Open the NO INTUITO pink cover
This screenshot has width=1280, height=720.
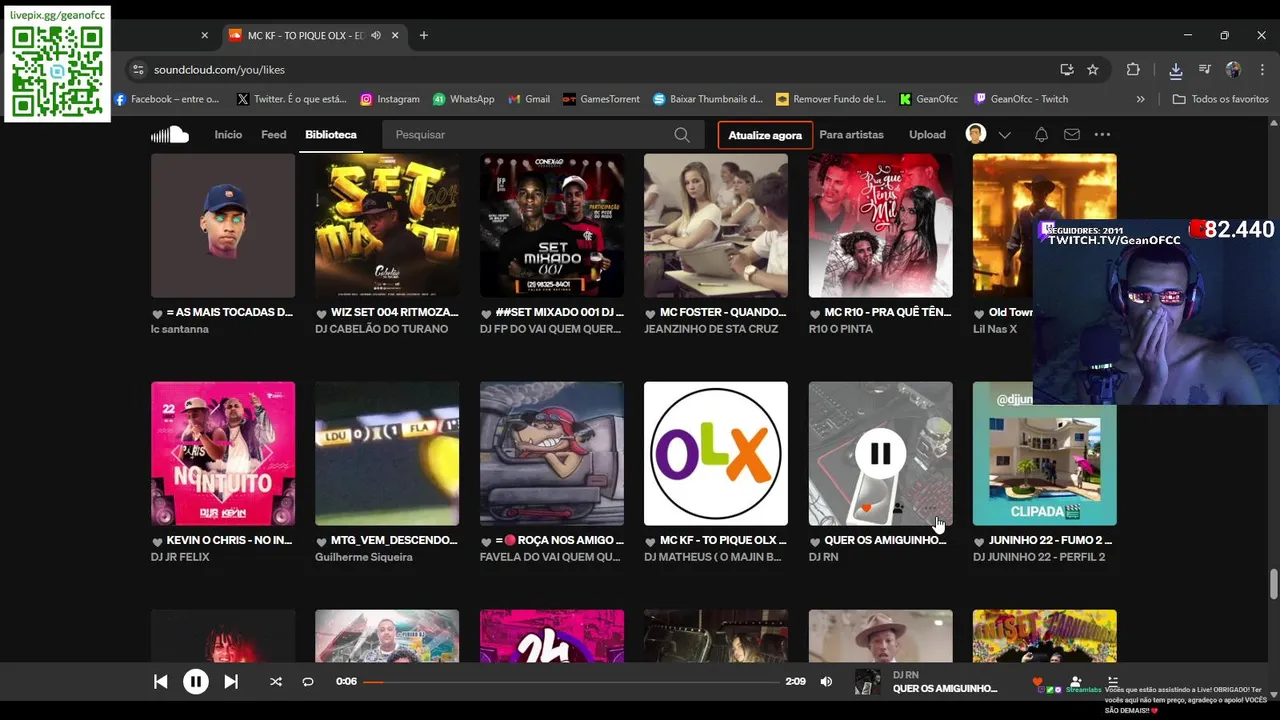click(223, 454)
